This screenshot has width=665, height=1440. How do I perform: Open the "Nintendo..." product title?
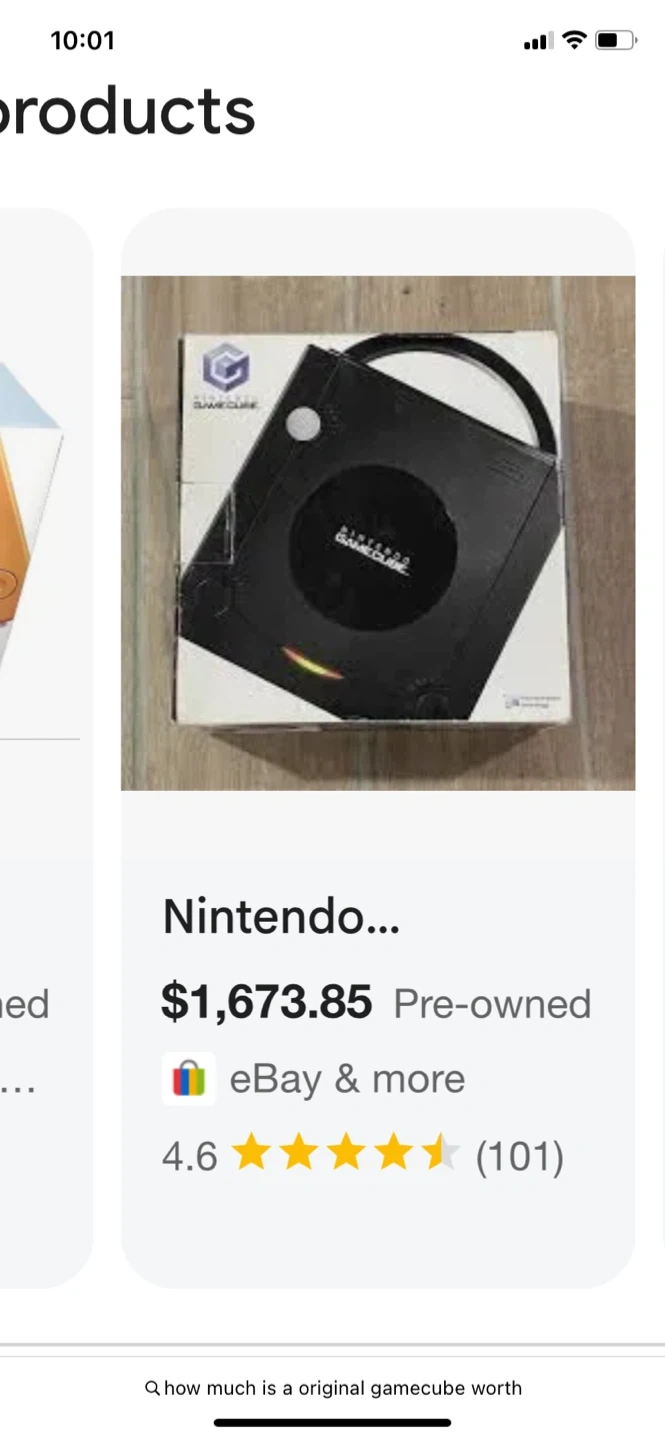click(281, 916)
